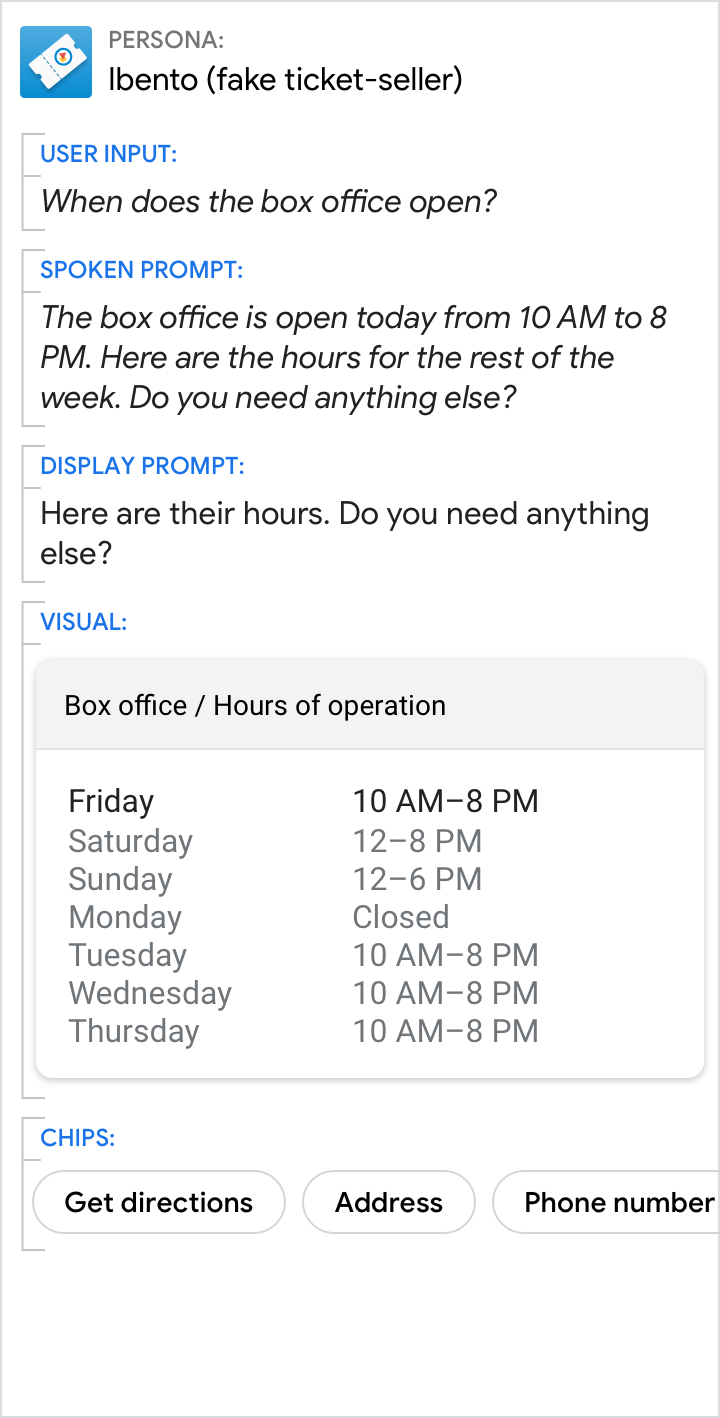Select Wednesday in the hours list
The width and height of the screenshot is (720, 1418).
pos(150,993)
